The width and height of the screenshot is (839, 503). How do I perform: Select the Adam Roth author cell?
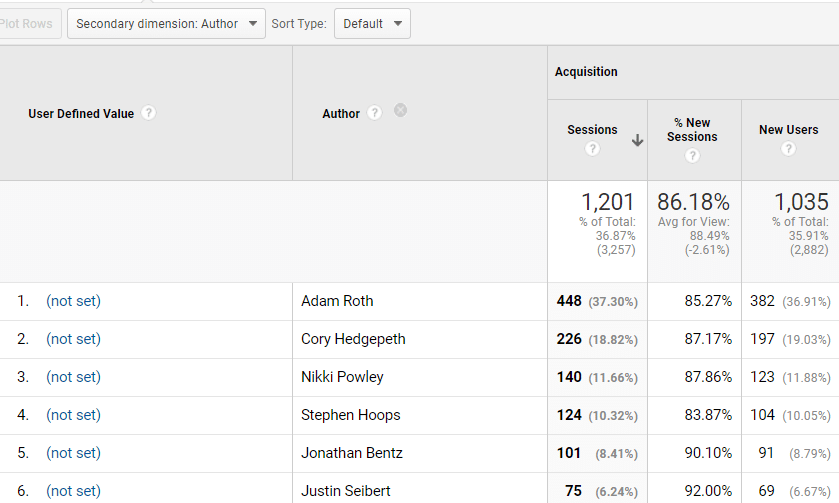(x=337, y=301)
